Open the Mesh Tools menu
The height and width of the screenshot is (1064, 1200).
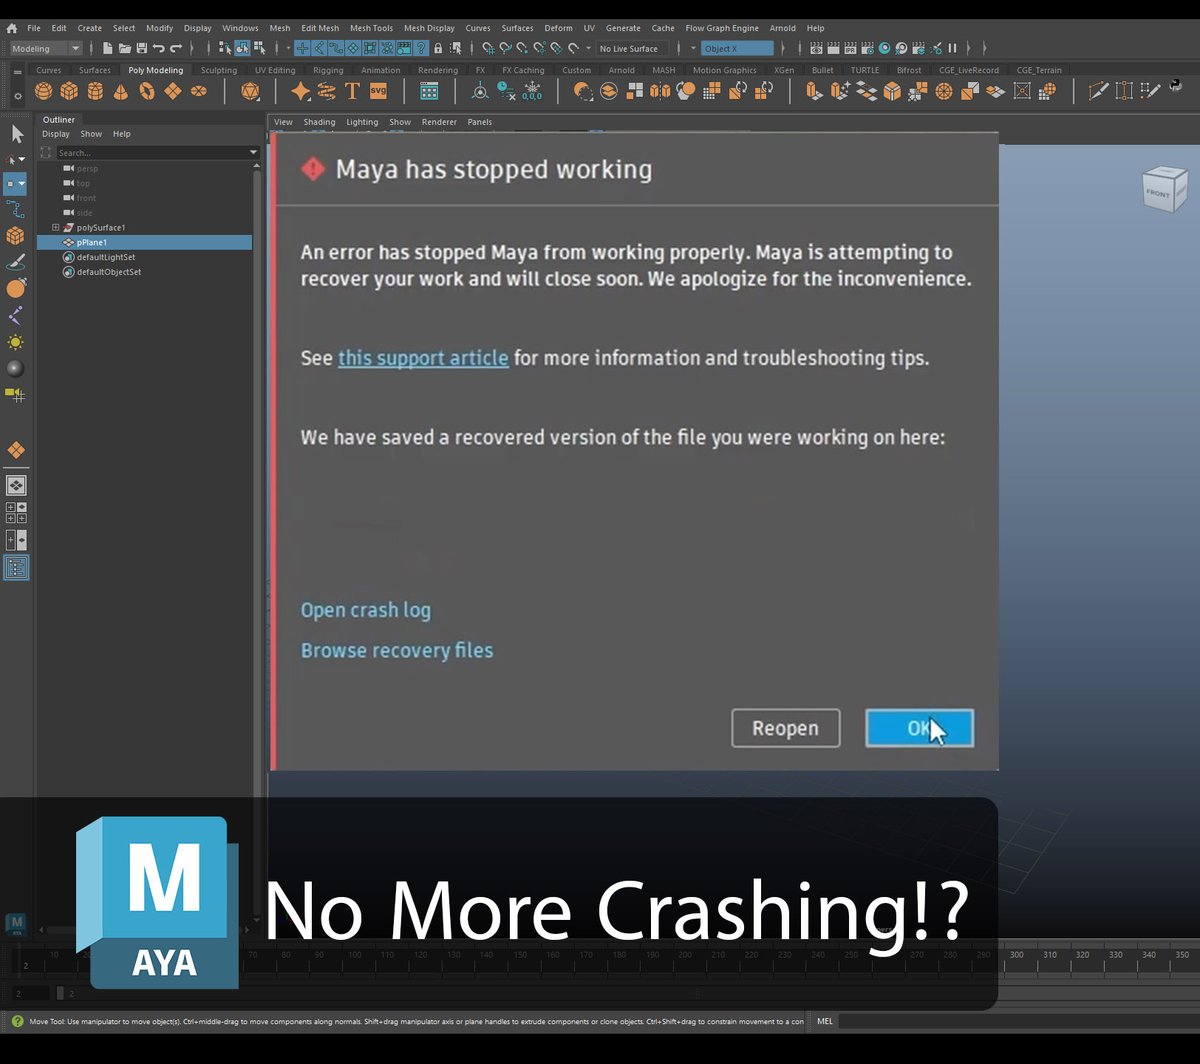click(371, 28)
